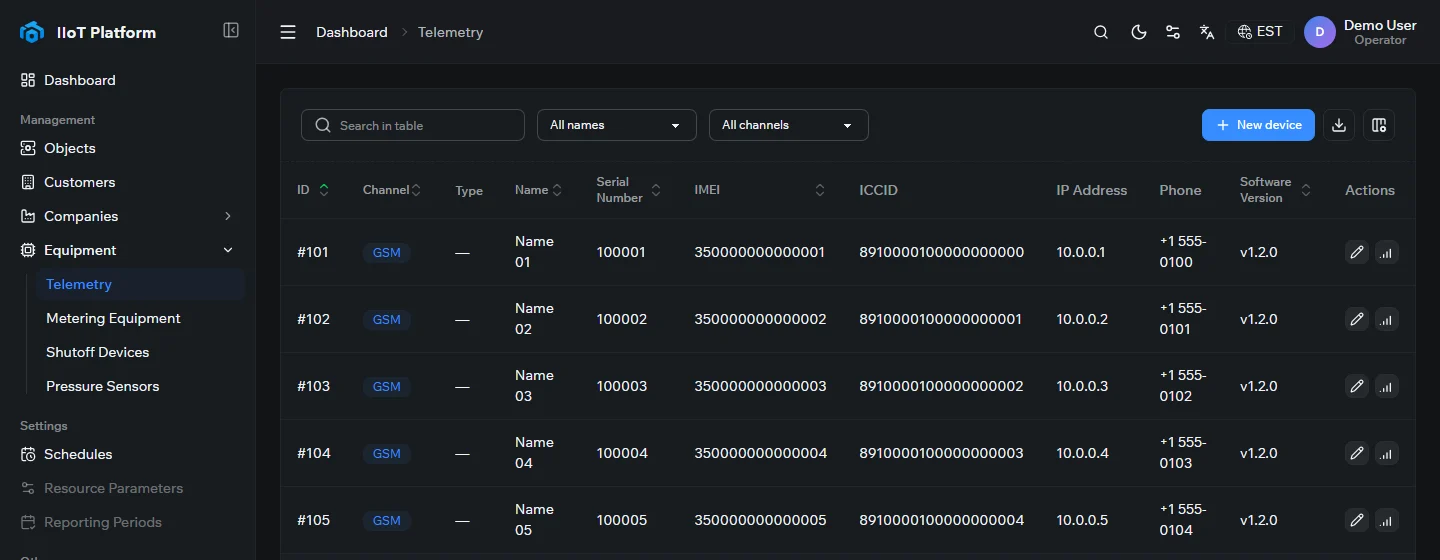
Task: Open signal stats for device #101
Action: [1386, 252]
